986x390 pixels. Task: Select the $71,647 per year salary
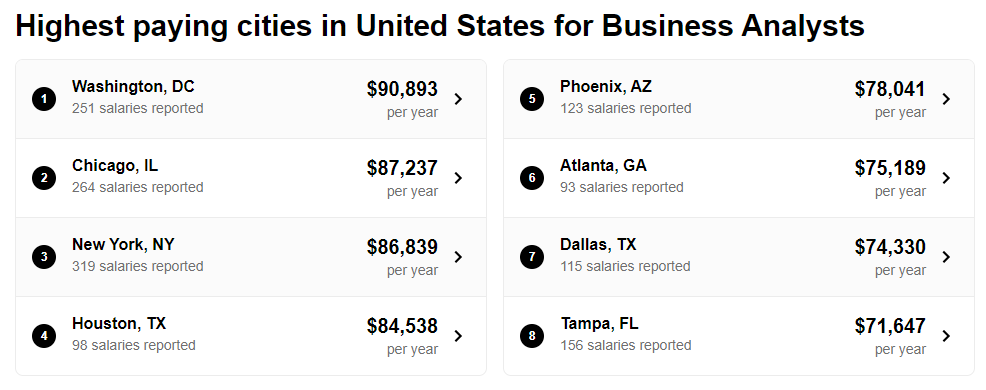tap(890, 337)
